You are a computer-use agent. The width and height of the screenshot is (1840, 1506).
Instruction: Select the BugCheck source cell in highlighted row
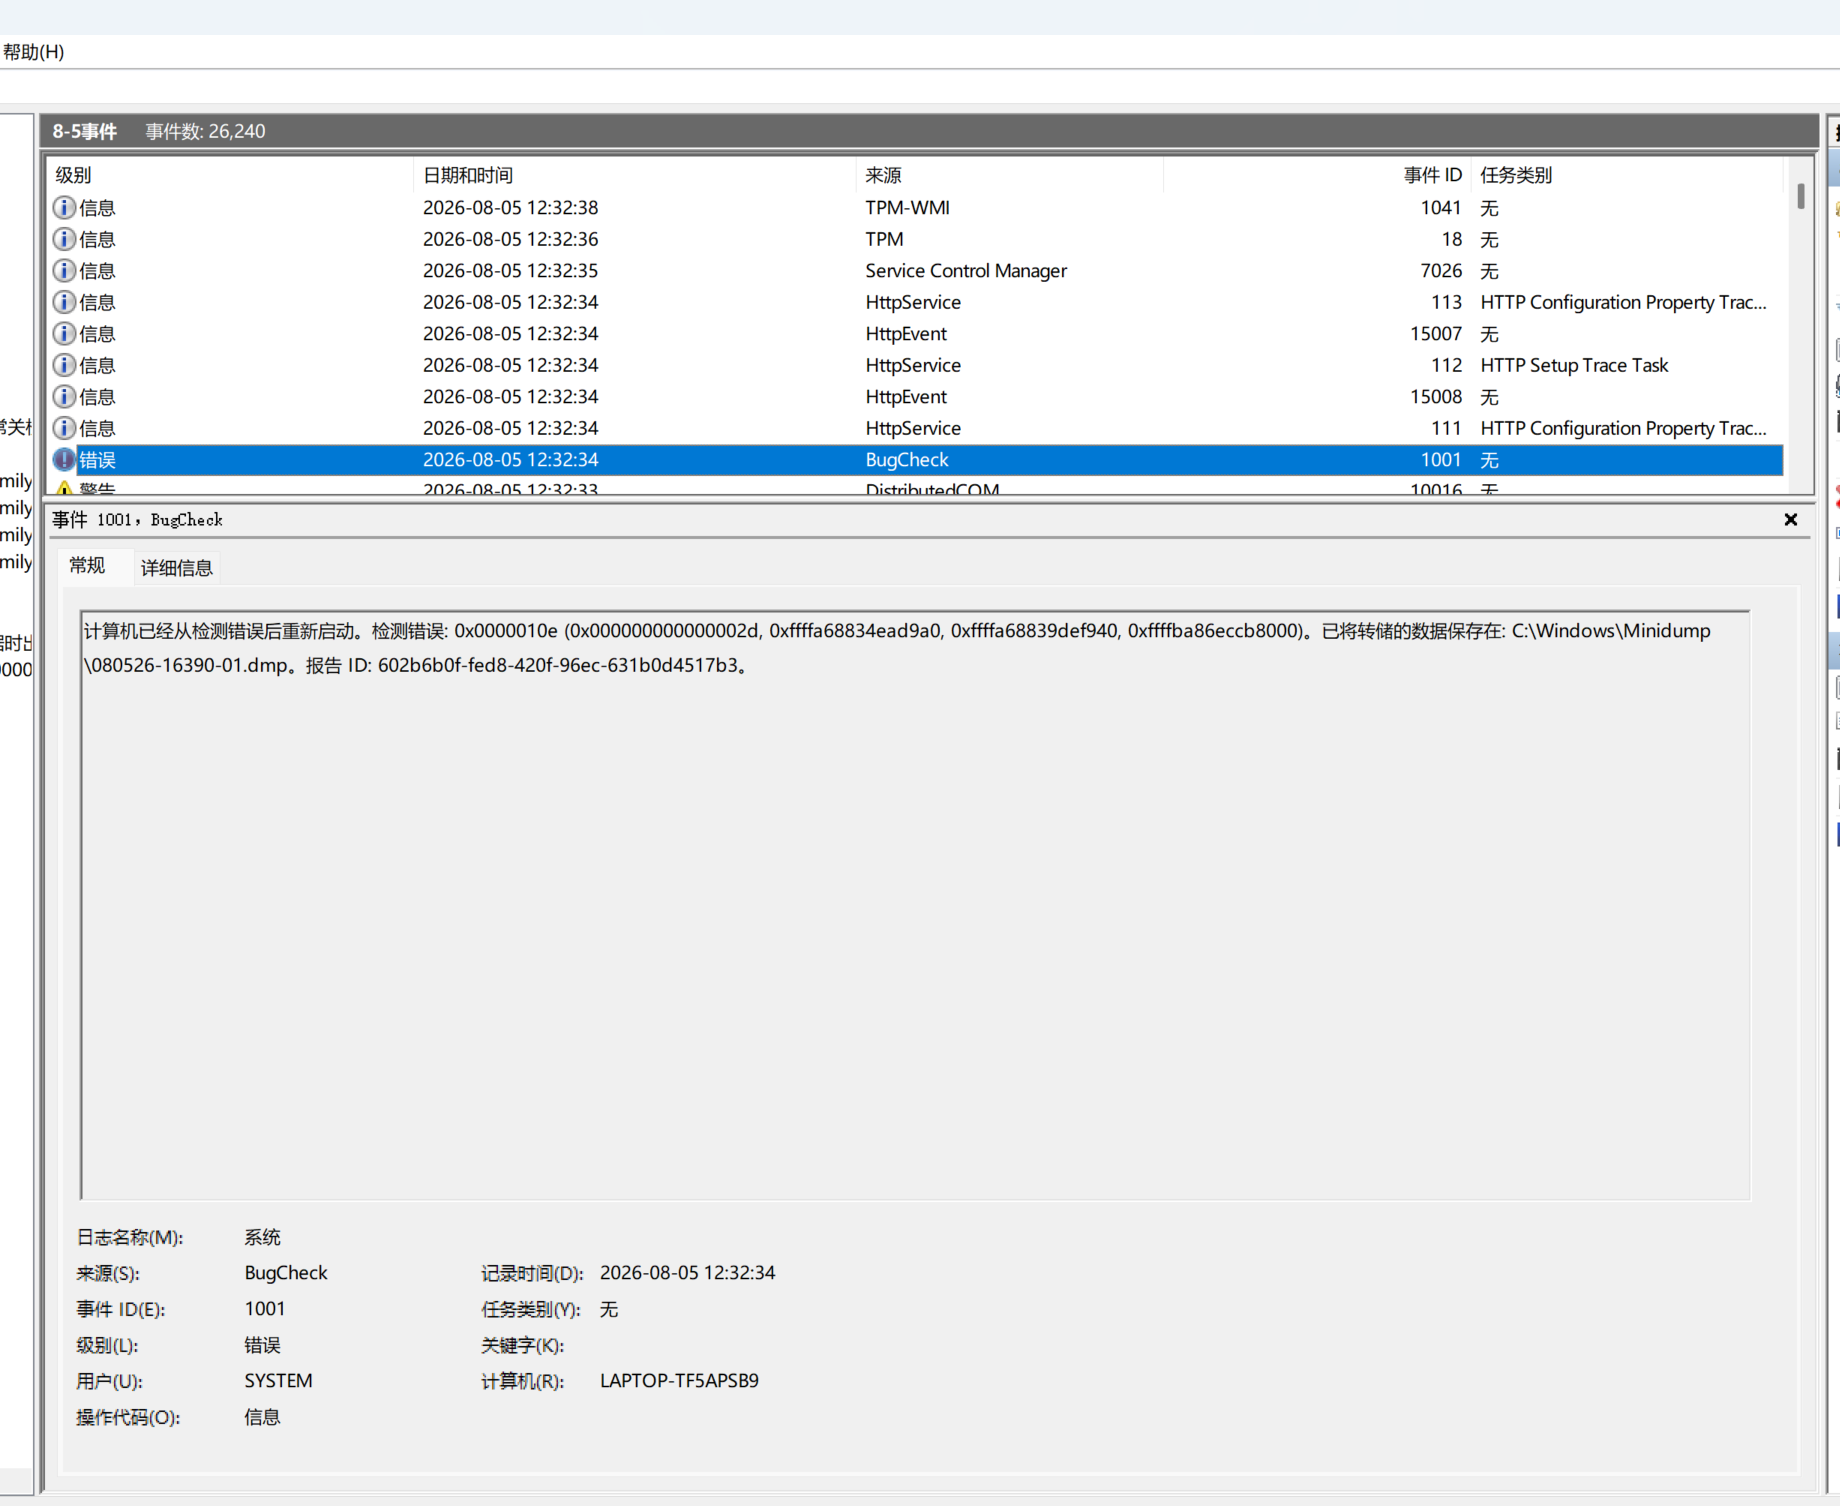[907, 459]
